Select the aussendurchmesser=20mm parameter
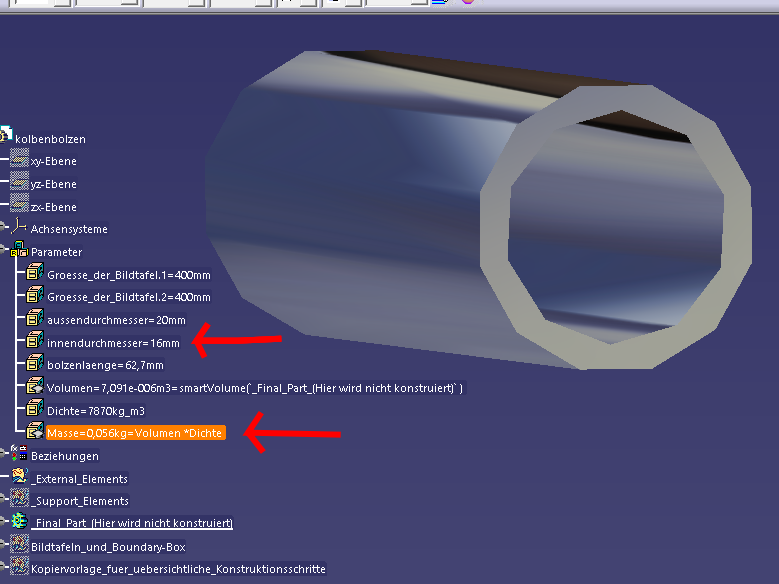The width and height of the screenshot is (779, 584). tap(116, 320)
